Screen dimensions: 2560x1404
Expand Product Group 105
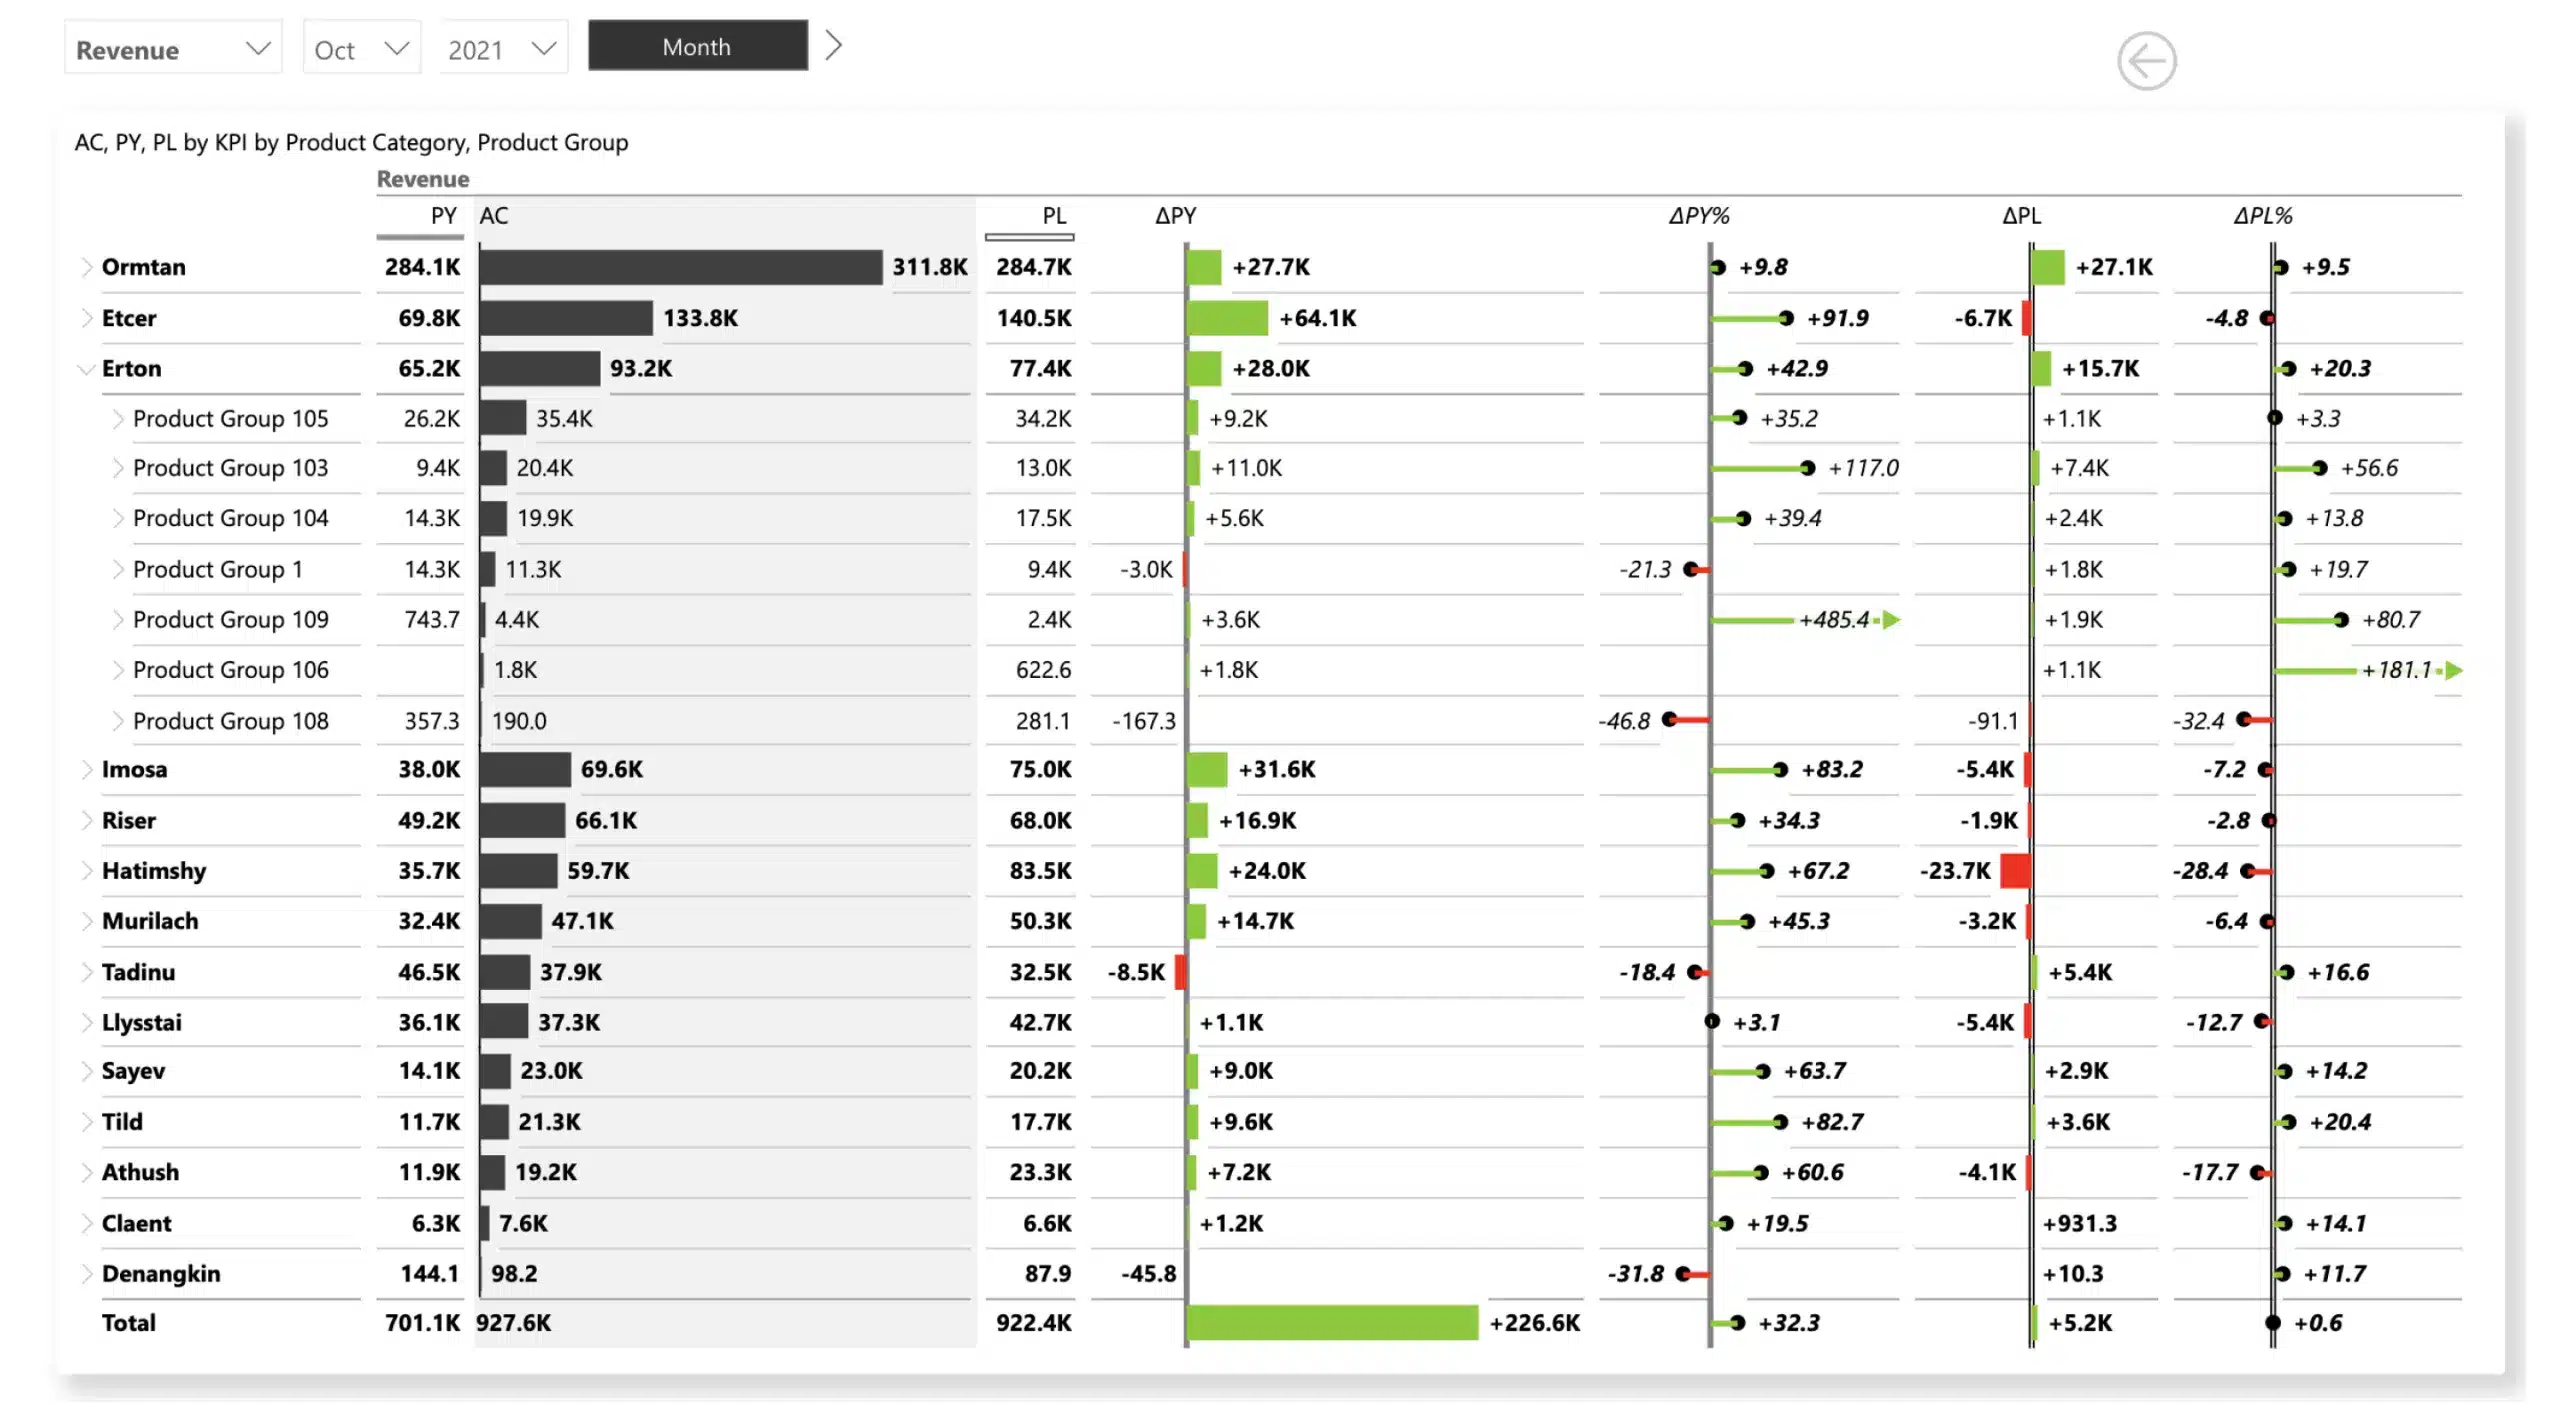click(119, 418)
